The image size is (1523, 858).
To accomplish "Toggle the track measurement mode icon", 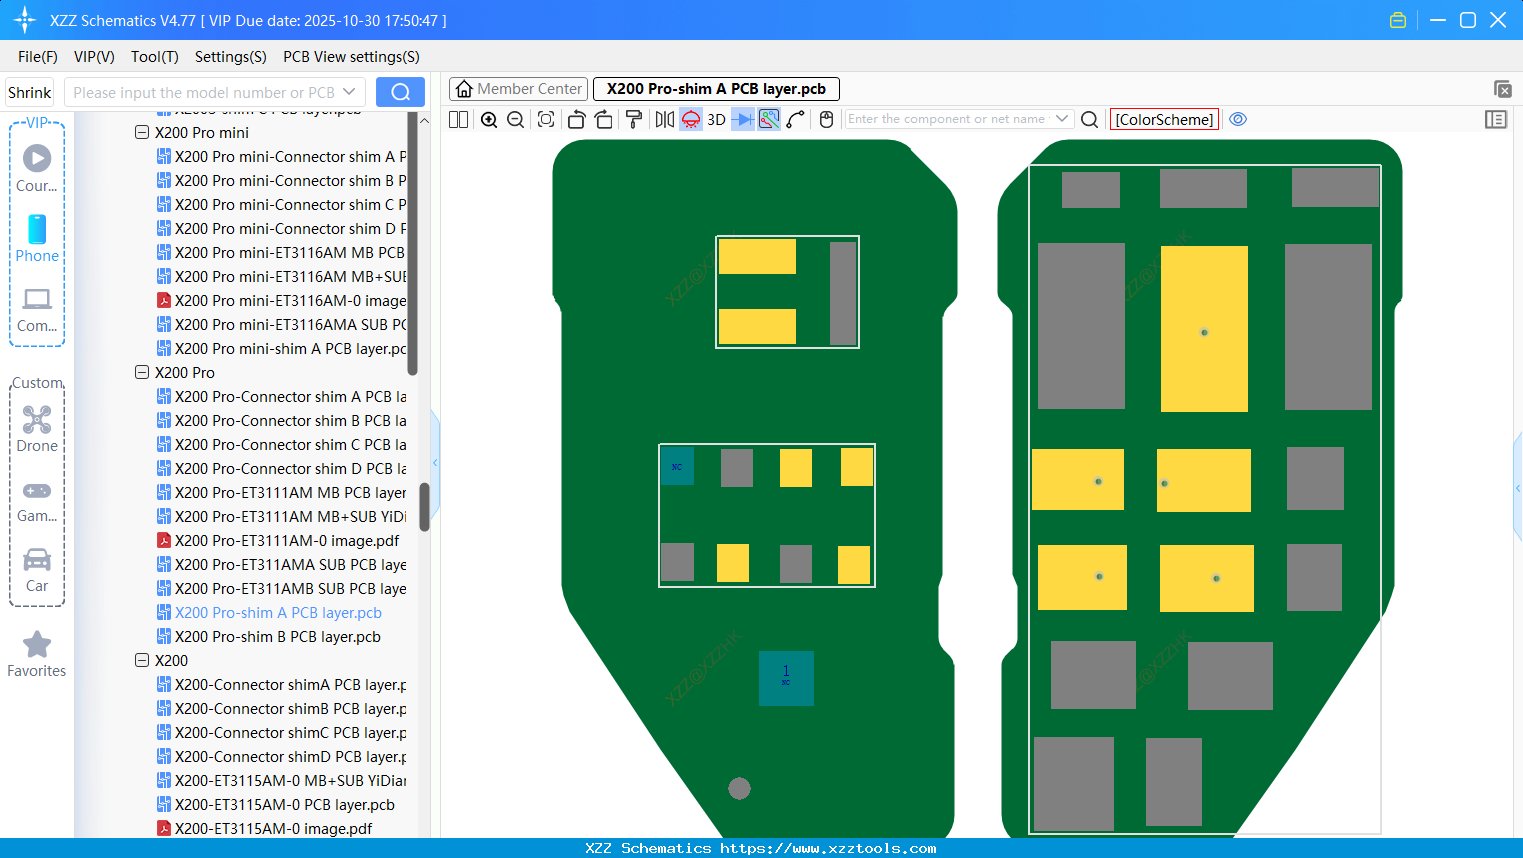I will click(768, 119).
